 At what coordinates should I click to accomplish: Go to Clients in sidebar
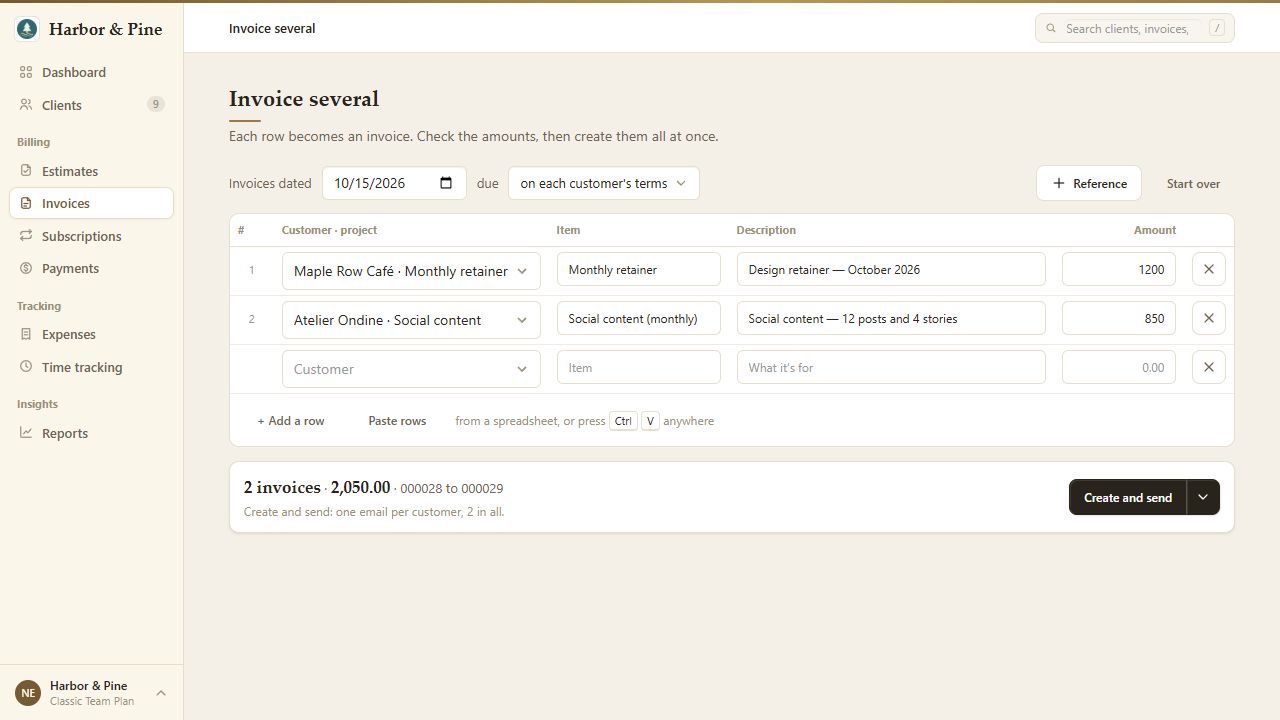91,105
